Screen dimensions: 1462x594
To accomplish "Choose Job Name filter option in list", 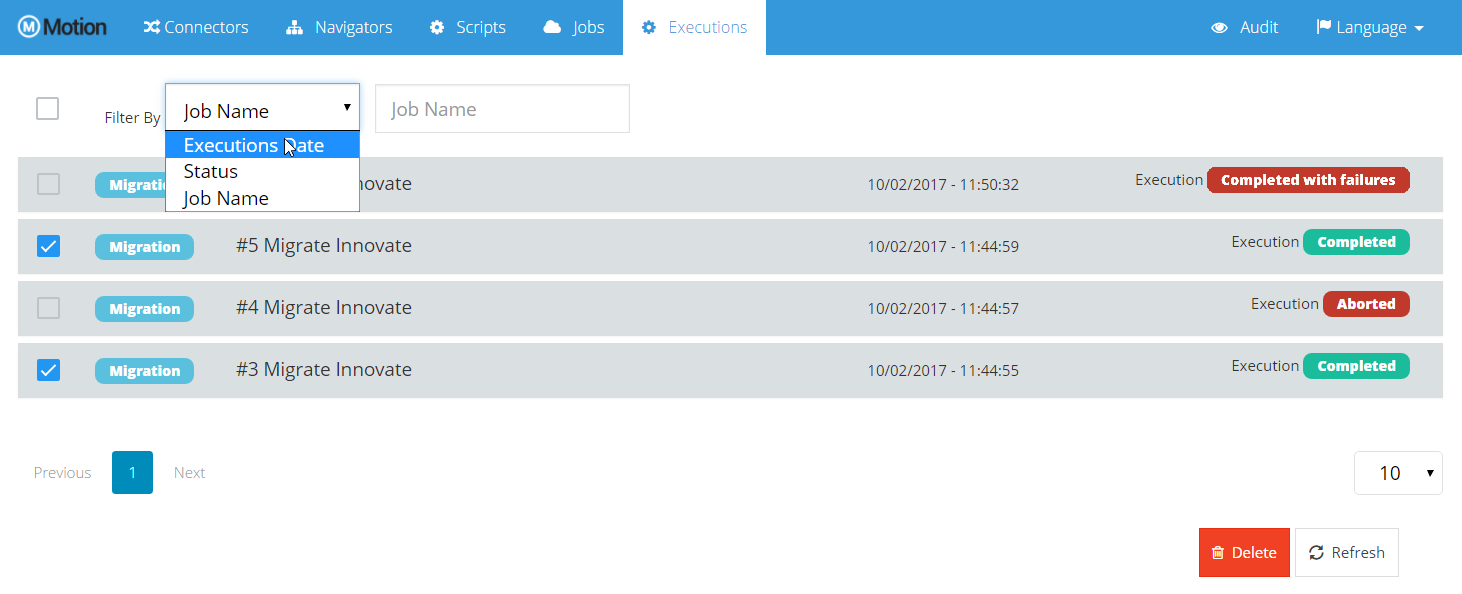I will (x=262, y=198).
